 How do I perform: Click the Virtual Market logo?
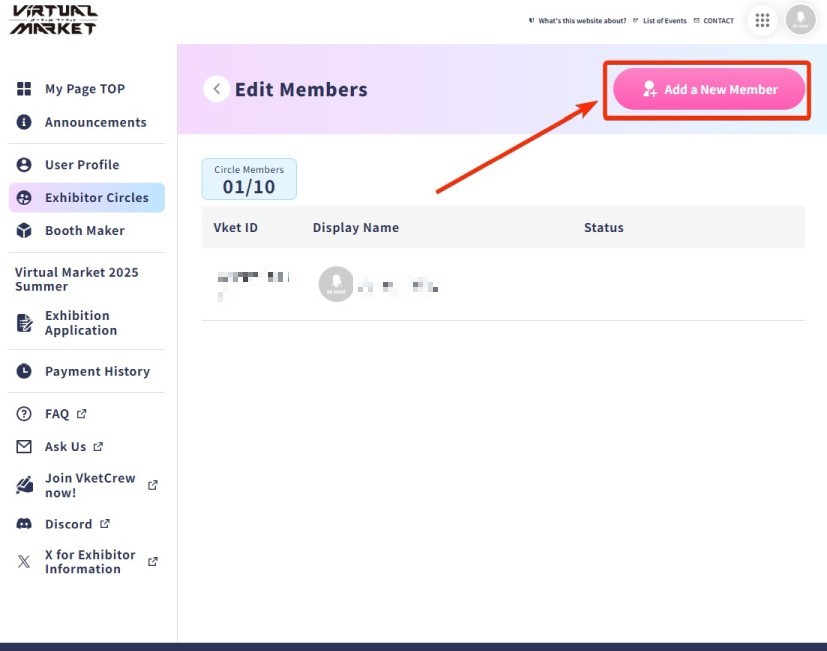54,20
